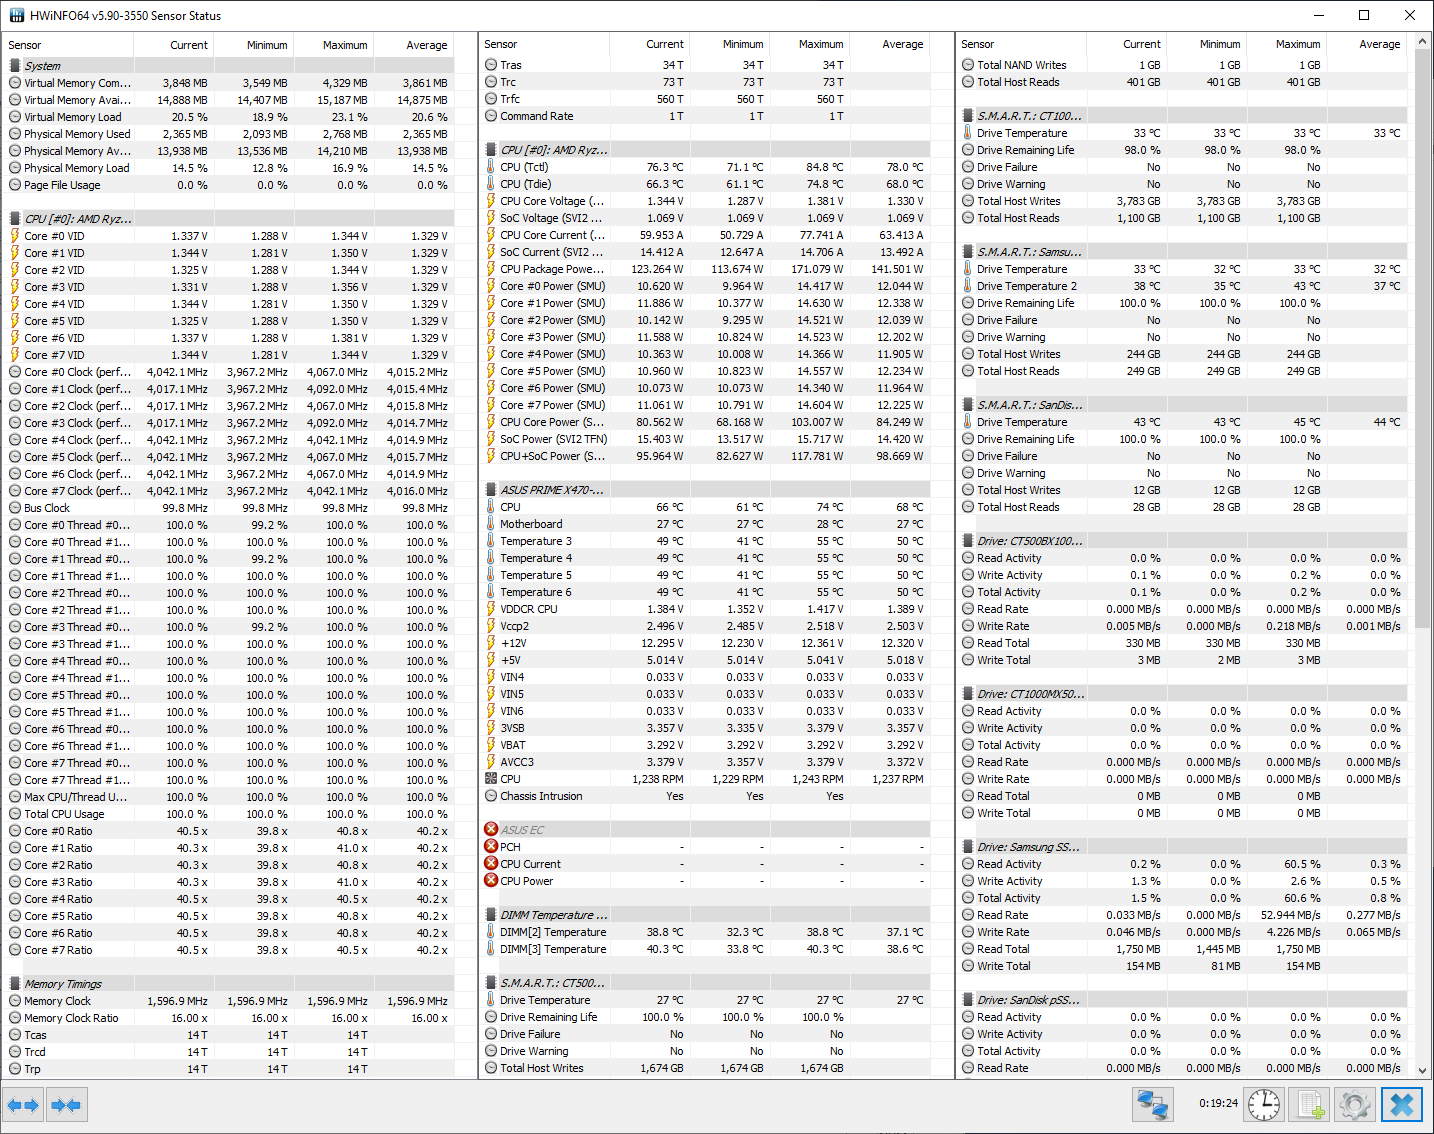Click the circle icon beside Bus Clock
Screen dimensions: 1434x1134
[15, 508]
